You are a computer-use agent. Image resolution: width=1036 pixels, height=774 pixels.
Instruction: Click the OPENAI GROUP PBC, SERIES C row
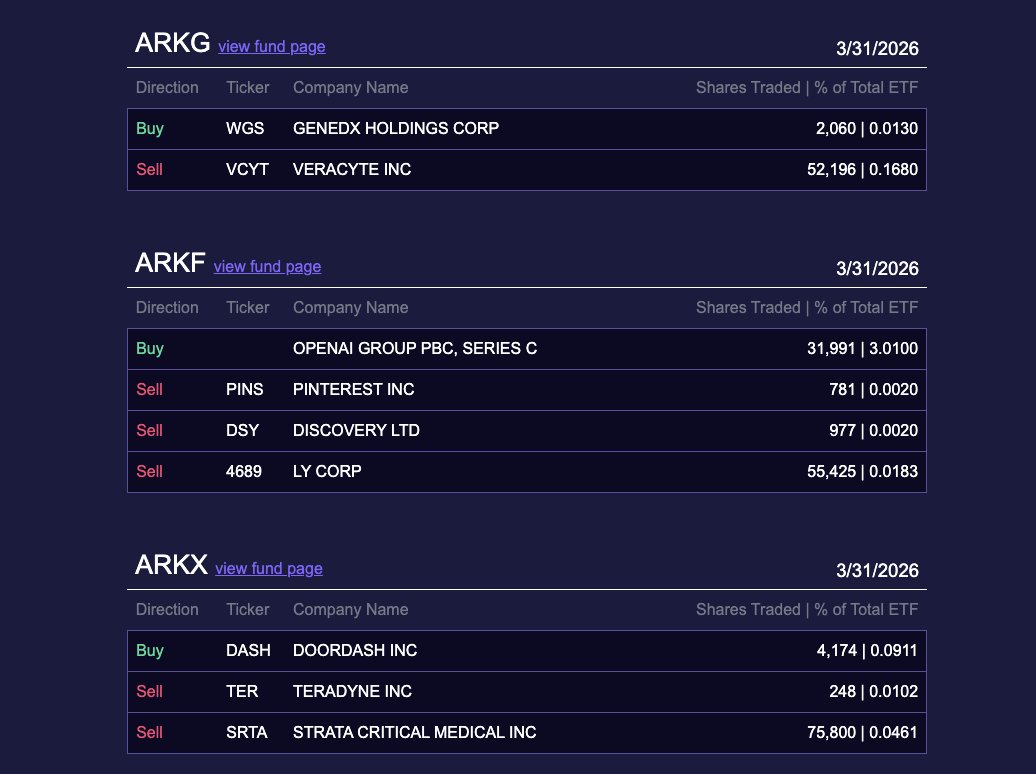coord(414,348)
